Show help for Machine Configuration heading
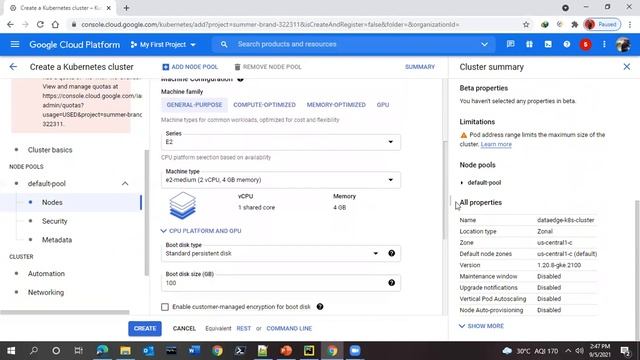 (240, 79)
